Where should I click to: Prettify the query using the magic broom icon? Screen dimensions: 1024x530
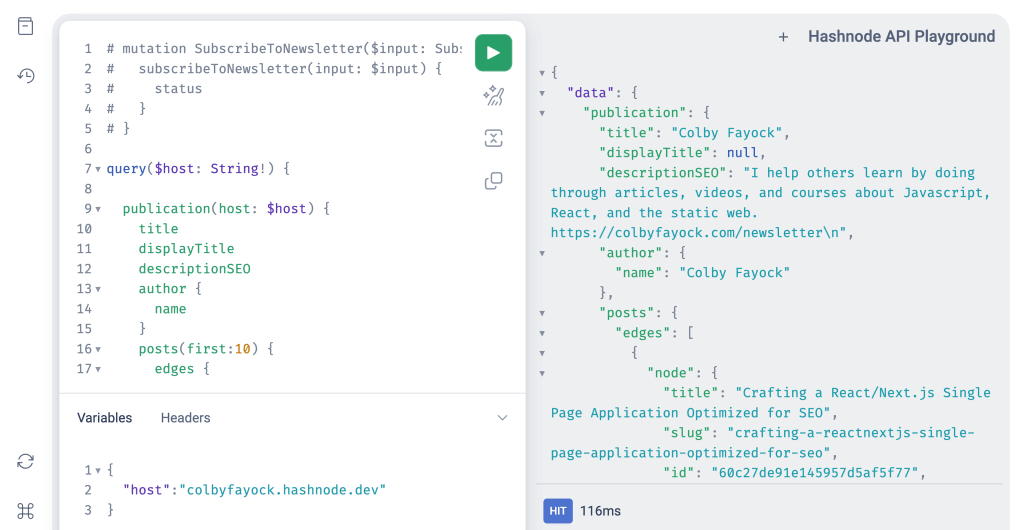493,96
